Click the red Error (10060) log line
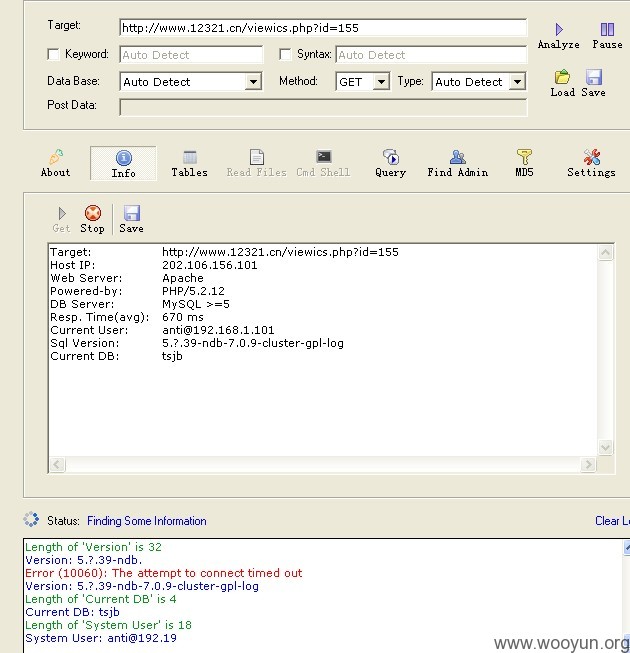Screen dimensions: 630x653 [x=164, y=573]
